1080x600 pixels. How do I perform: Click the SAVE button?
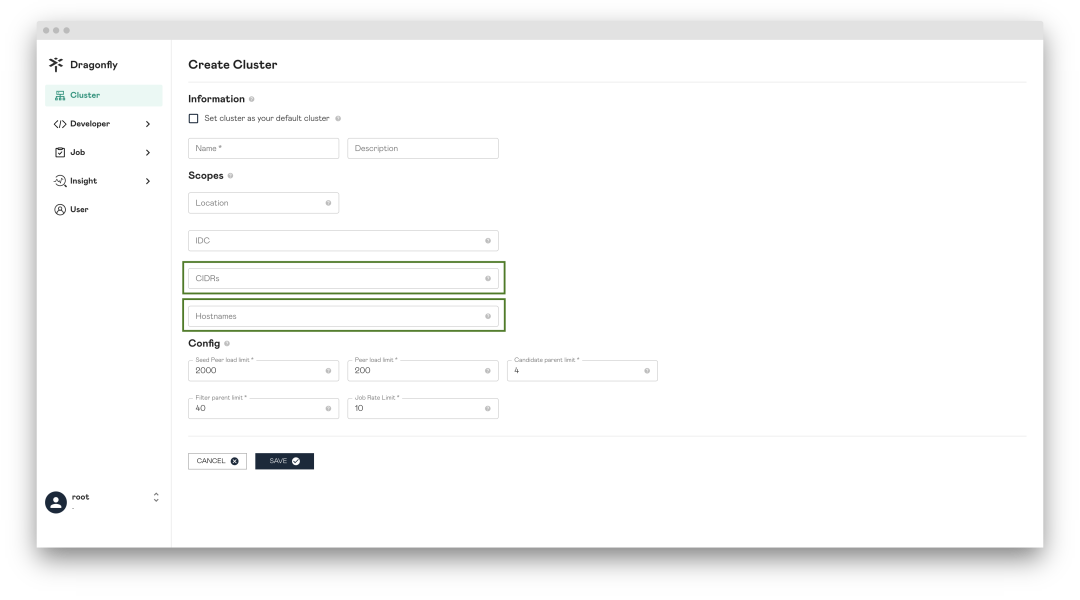coord(284,461)
